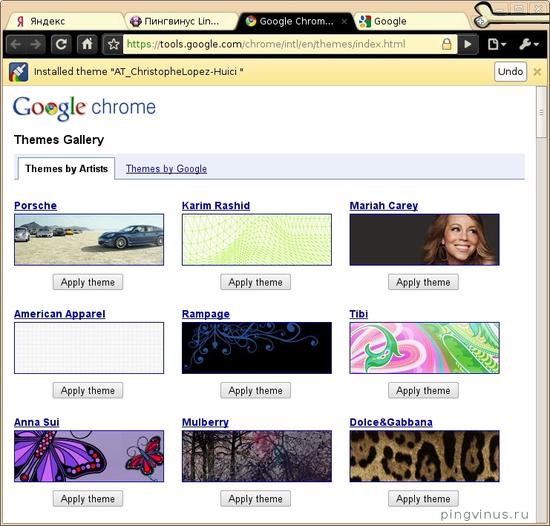Select the Themes by Artists tab
Image resolution: width=550 pixels, height=526 pixels.
[66, 169]
